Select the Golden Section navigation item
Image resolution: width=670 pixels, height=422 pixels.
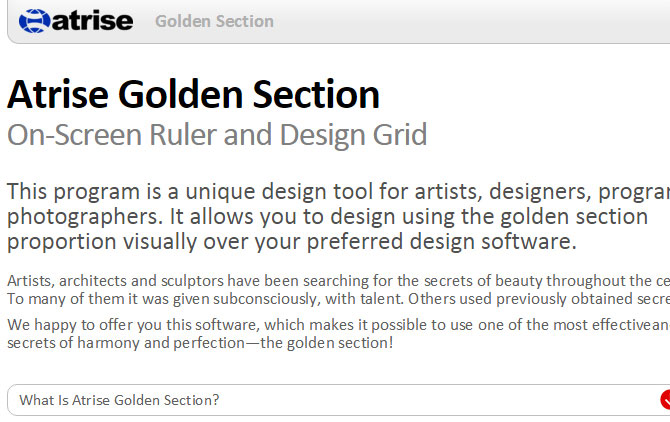pos(215,21)
